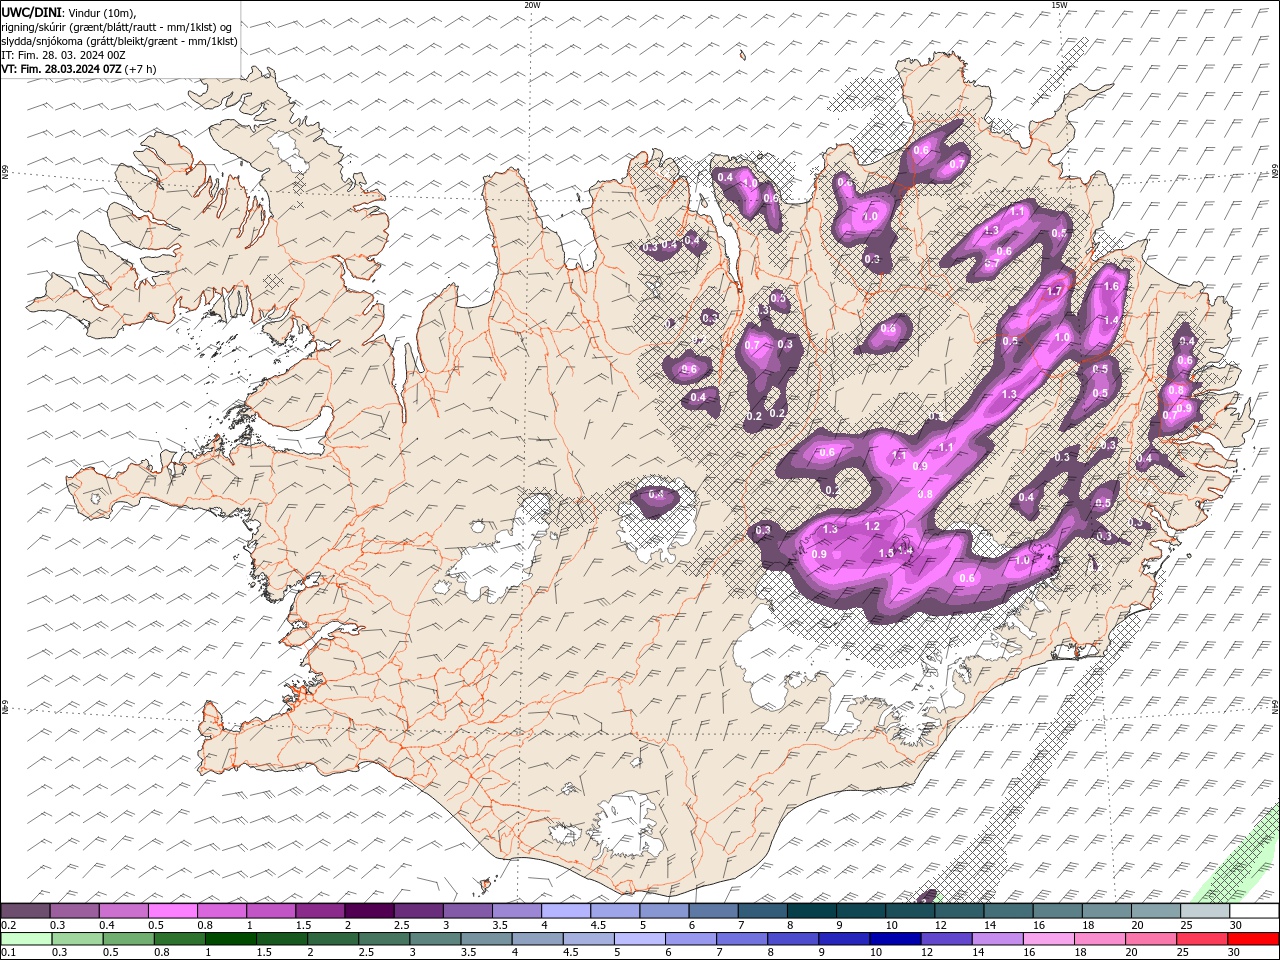The height and width of the screenshot is (960, 1280).
Task: Click the '0.1' label under lower legend
Action: click(8, 953)
